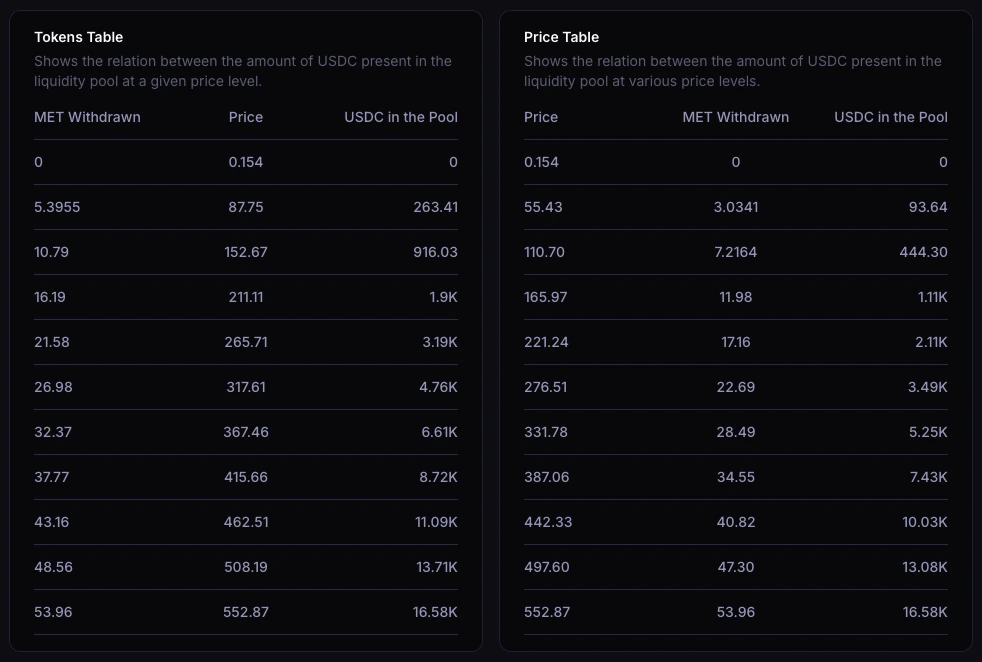Pick the 211.11 price cell

[246, 297]
